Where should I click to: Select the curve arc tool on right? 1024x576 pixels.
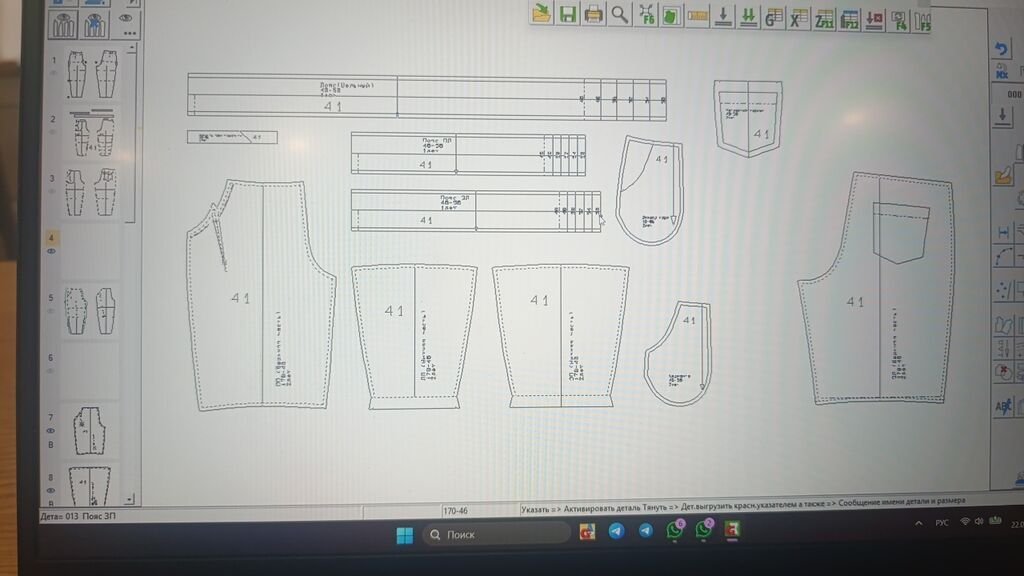tap(1004, 257)
